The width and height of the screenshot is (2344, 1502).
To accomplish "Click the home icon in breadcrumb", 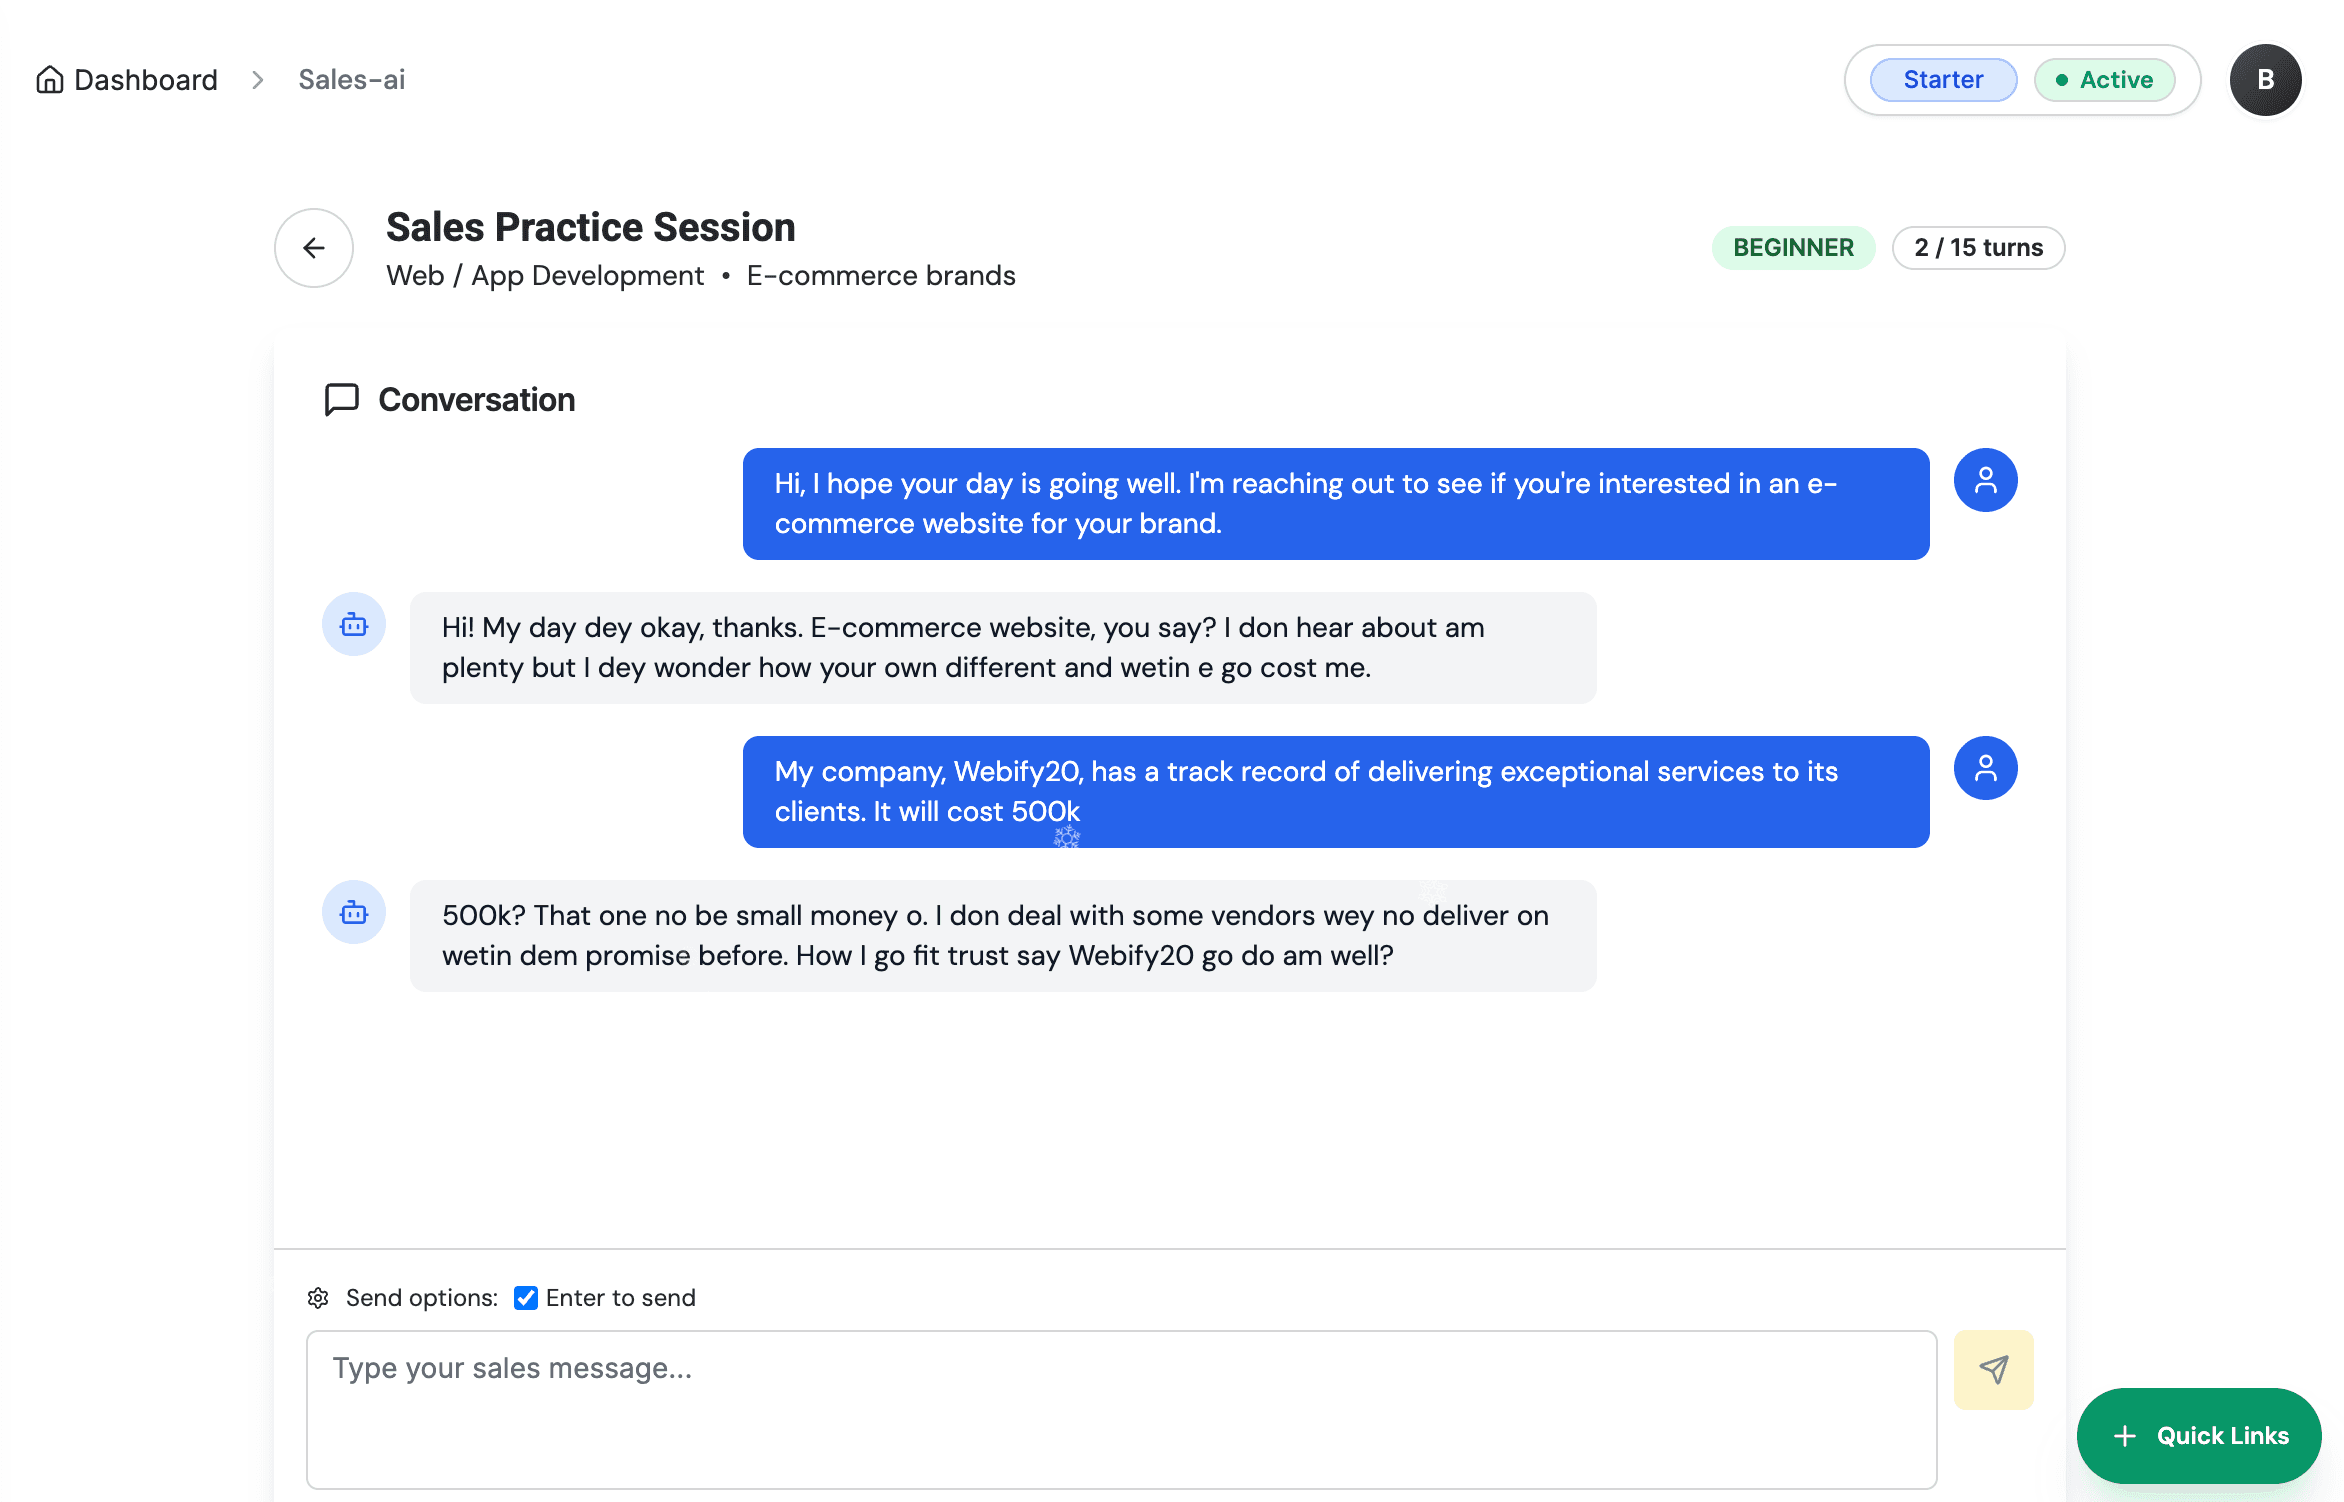I will coord(50,79).
